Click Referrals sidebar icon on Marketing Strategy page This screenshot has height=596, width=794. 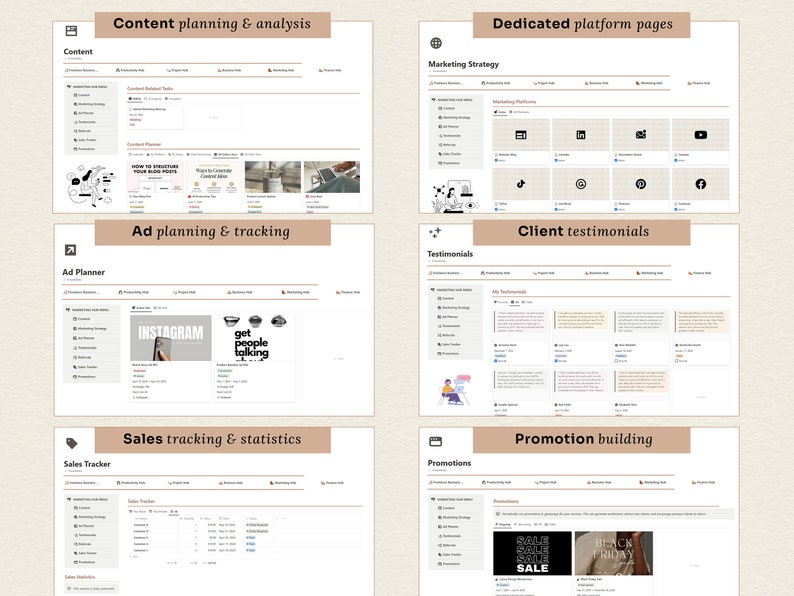440,145
